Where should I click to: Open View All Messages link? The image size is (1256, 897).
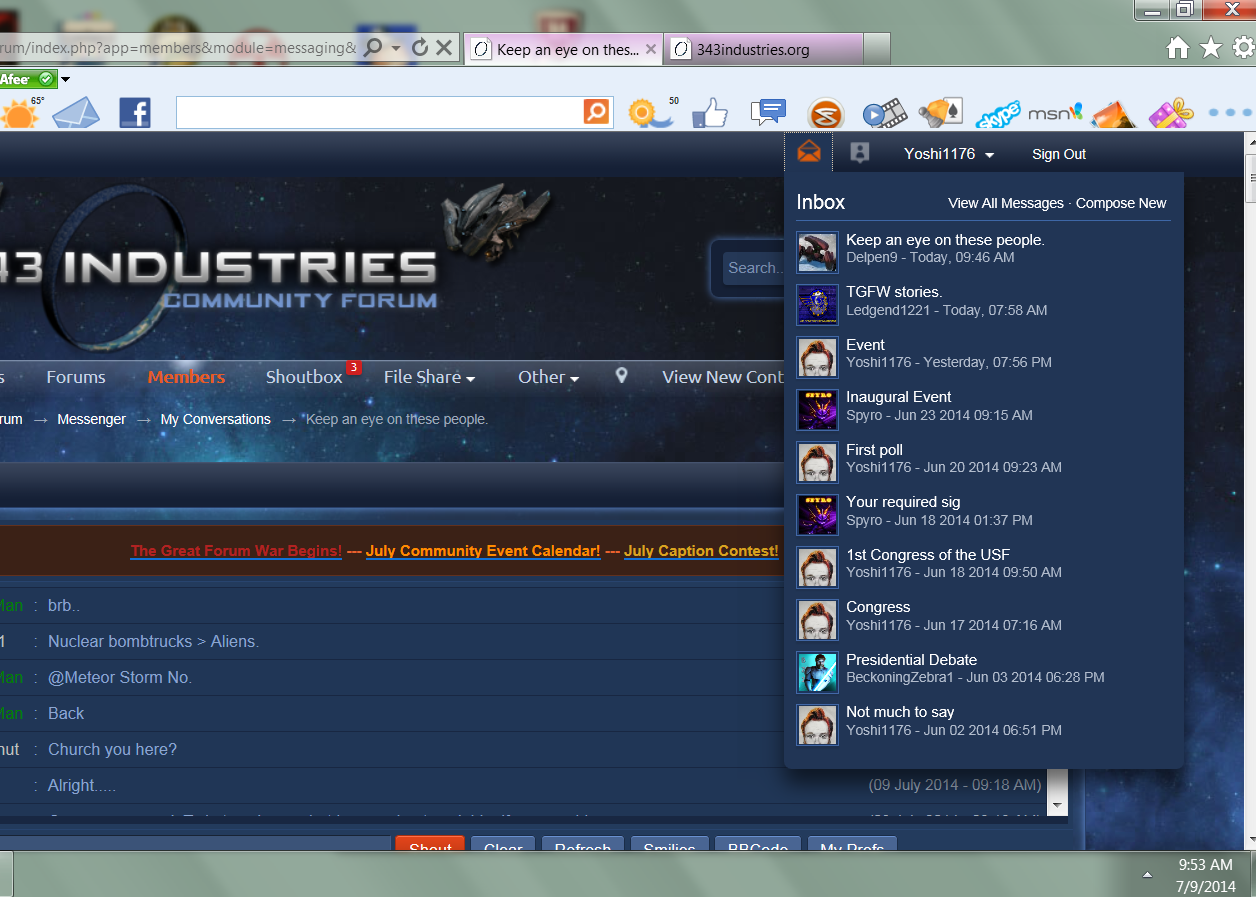(1005, 203)
